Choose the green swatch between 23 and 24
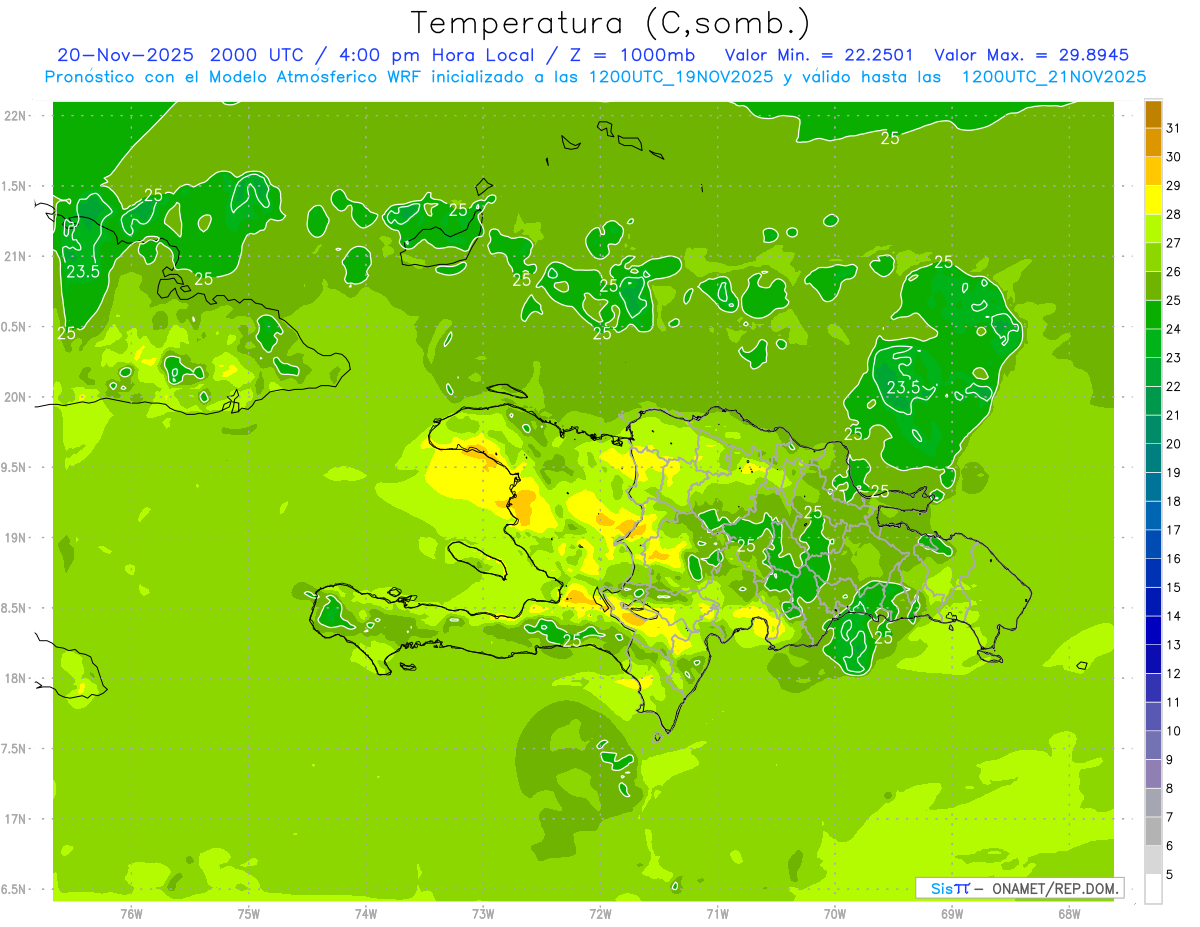Image resolution: width=1200 pixels, height=927 pixels. click(1153, 344)
